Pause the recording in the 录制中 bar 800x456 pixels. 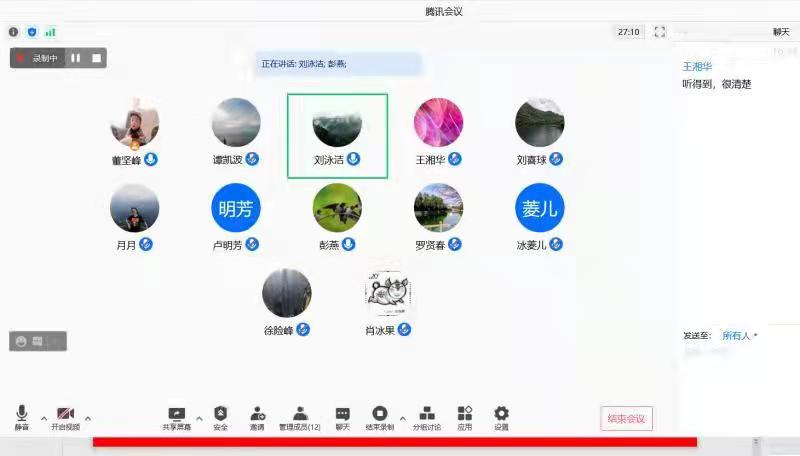click(75, 58)
